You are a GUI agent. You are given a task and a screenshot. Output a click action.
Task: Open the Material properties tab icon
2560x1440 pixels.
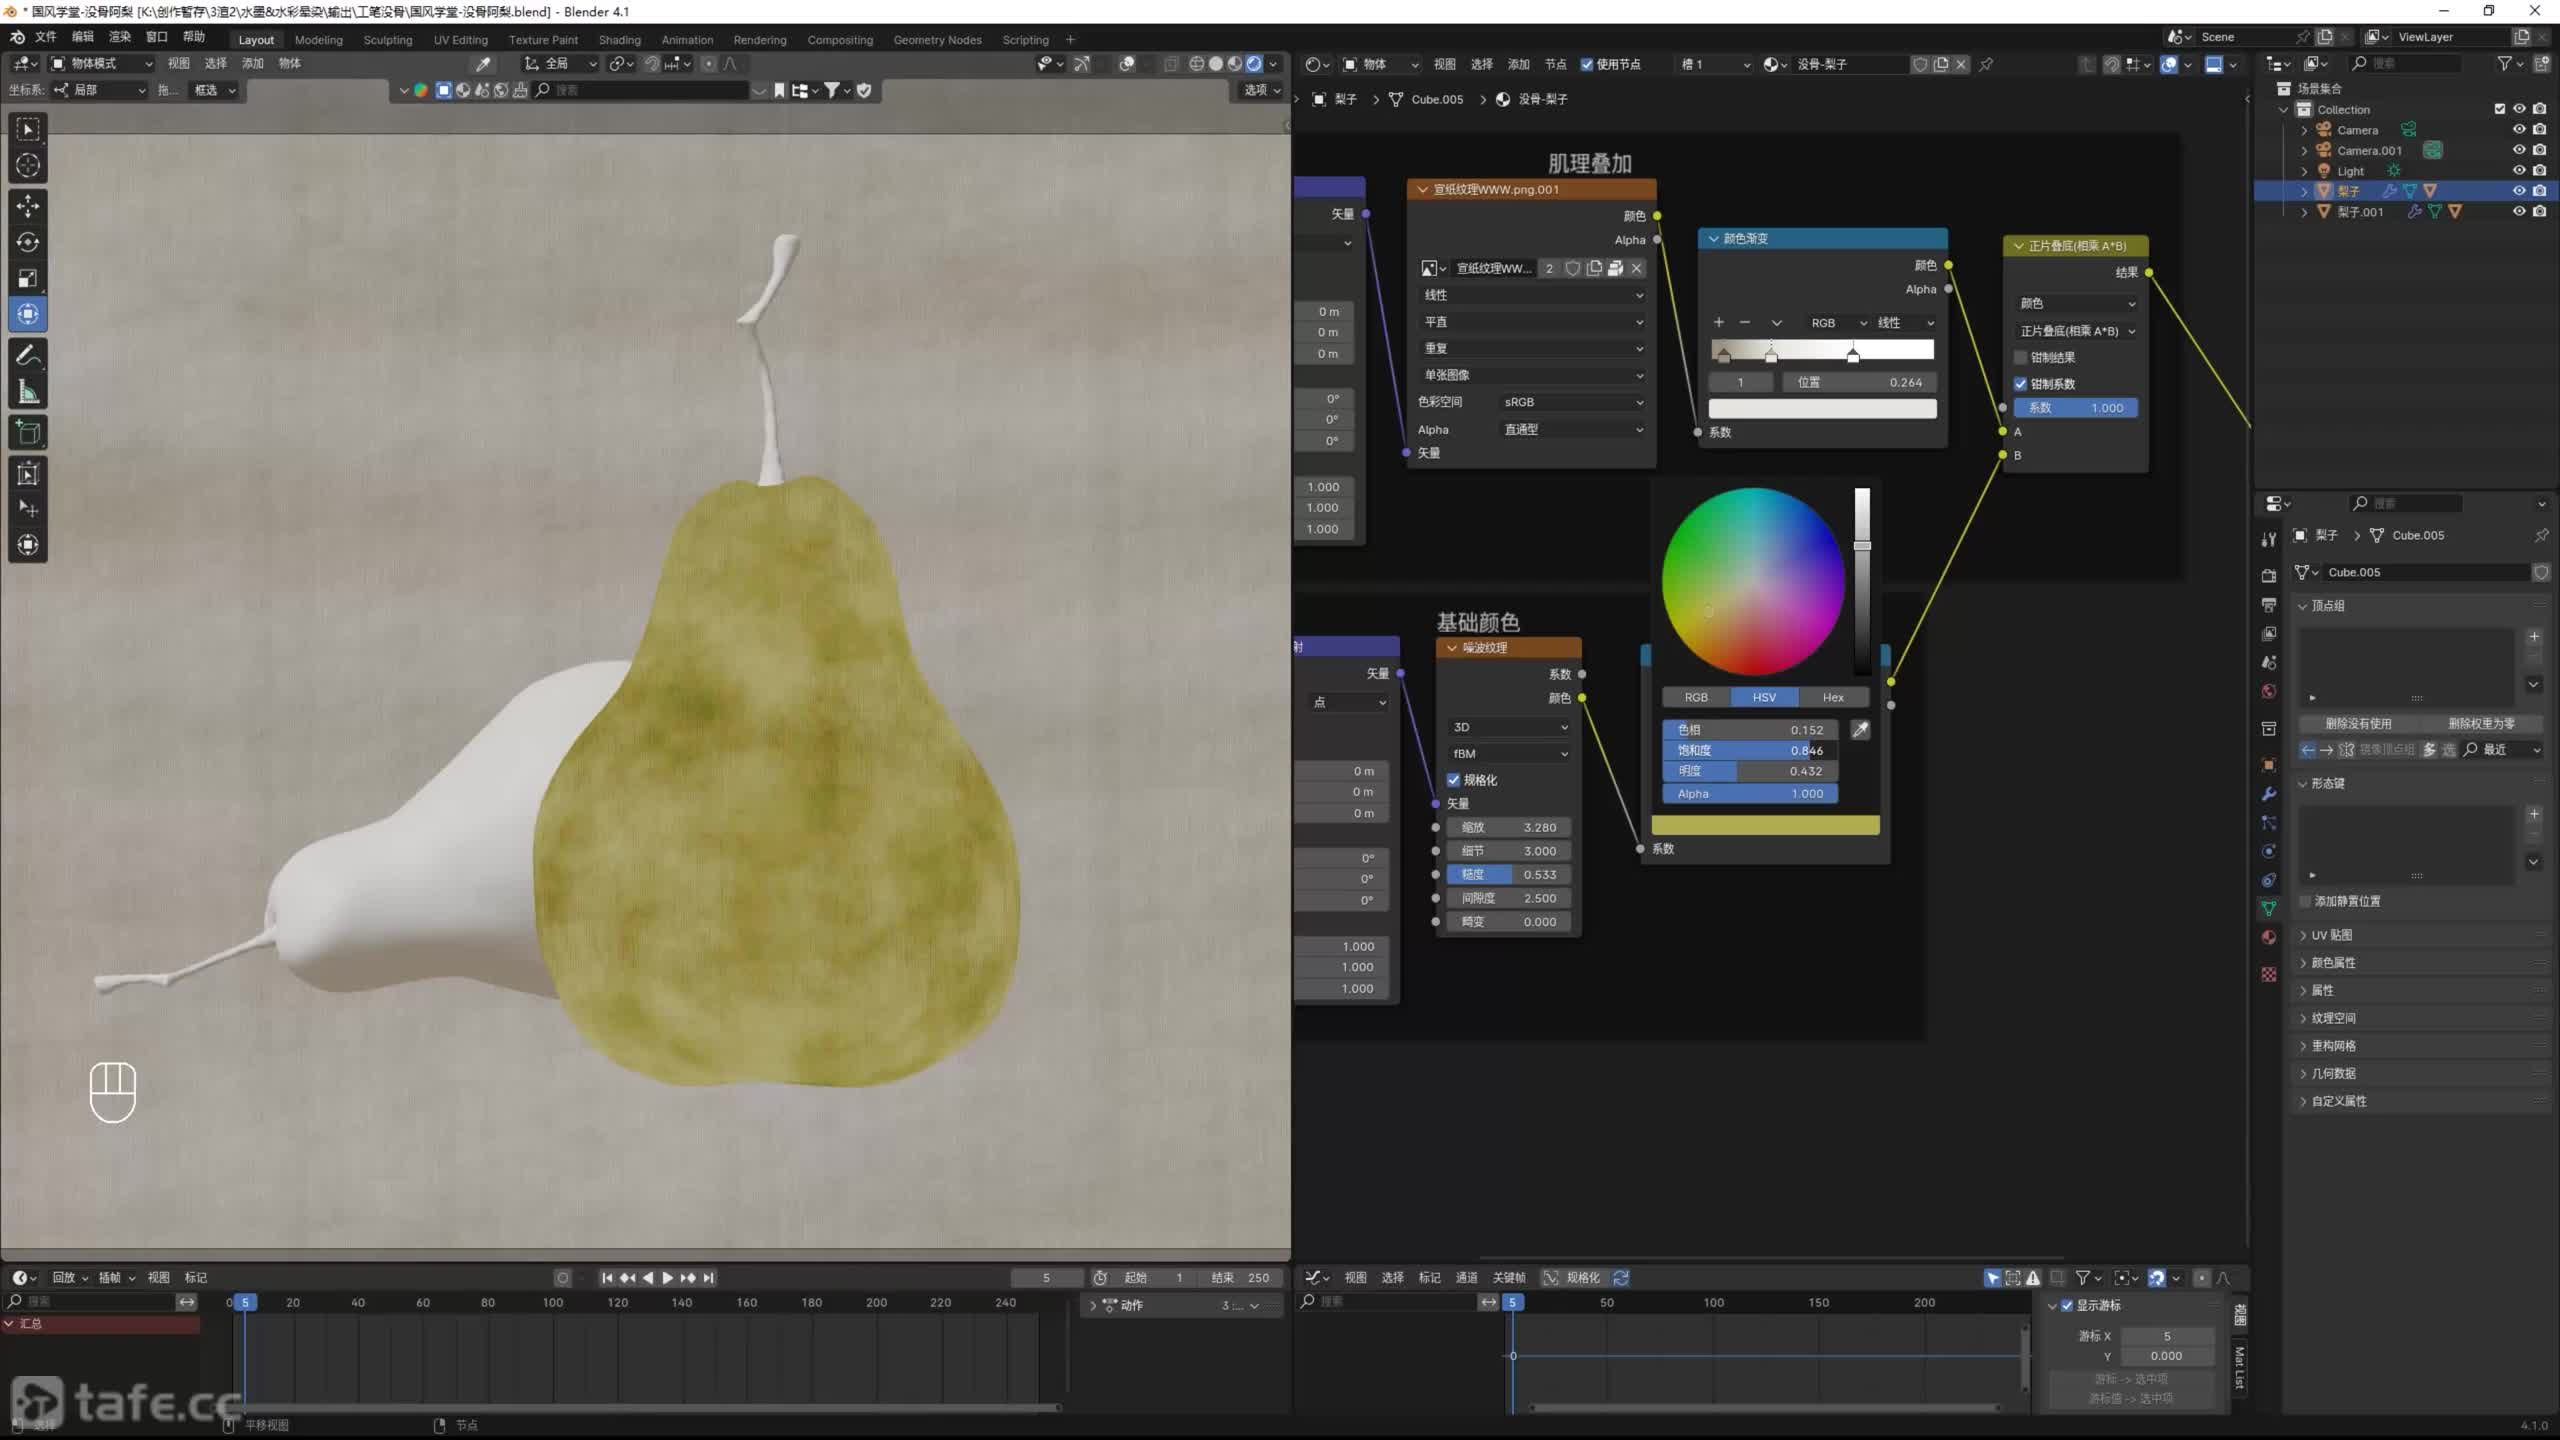tap(2269, 938)
